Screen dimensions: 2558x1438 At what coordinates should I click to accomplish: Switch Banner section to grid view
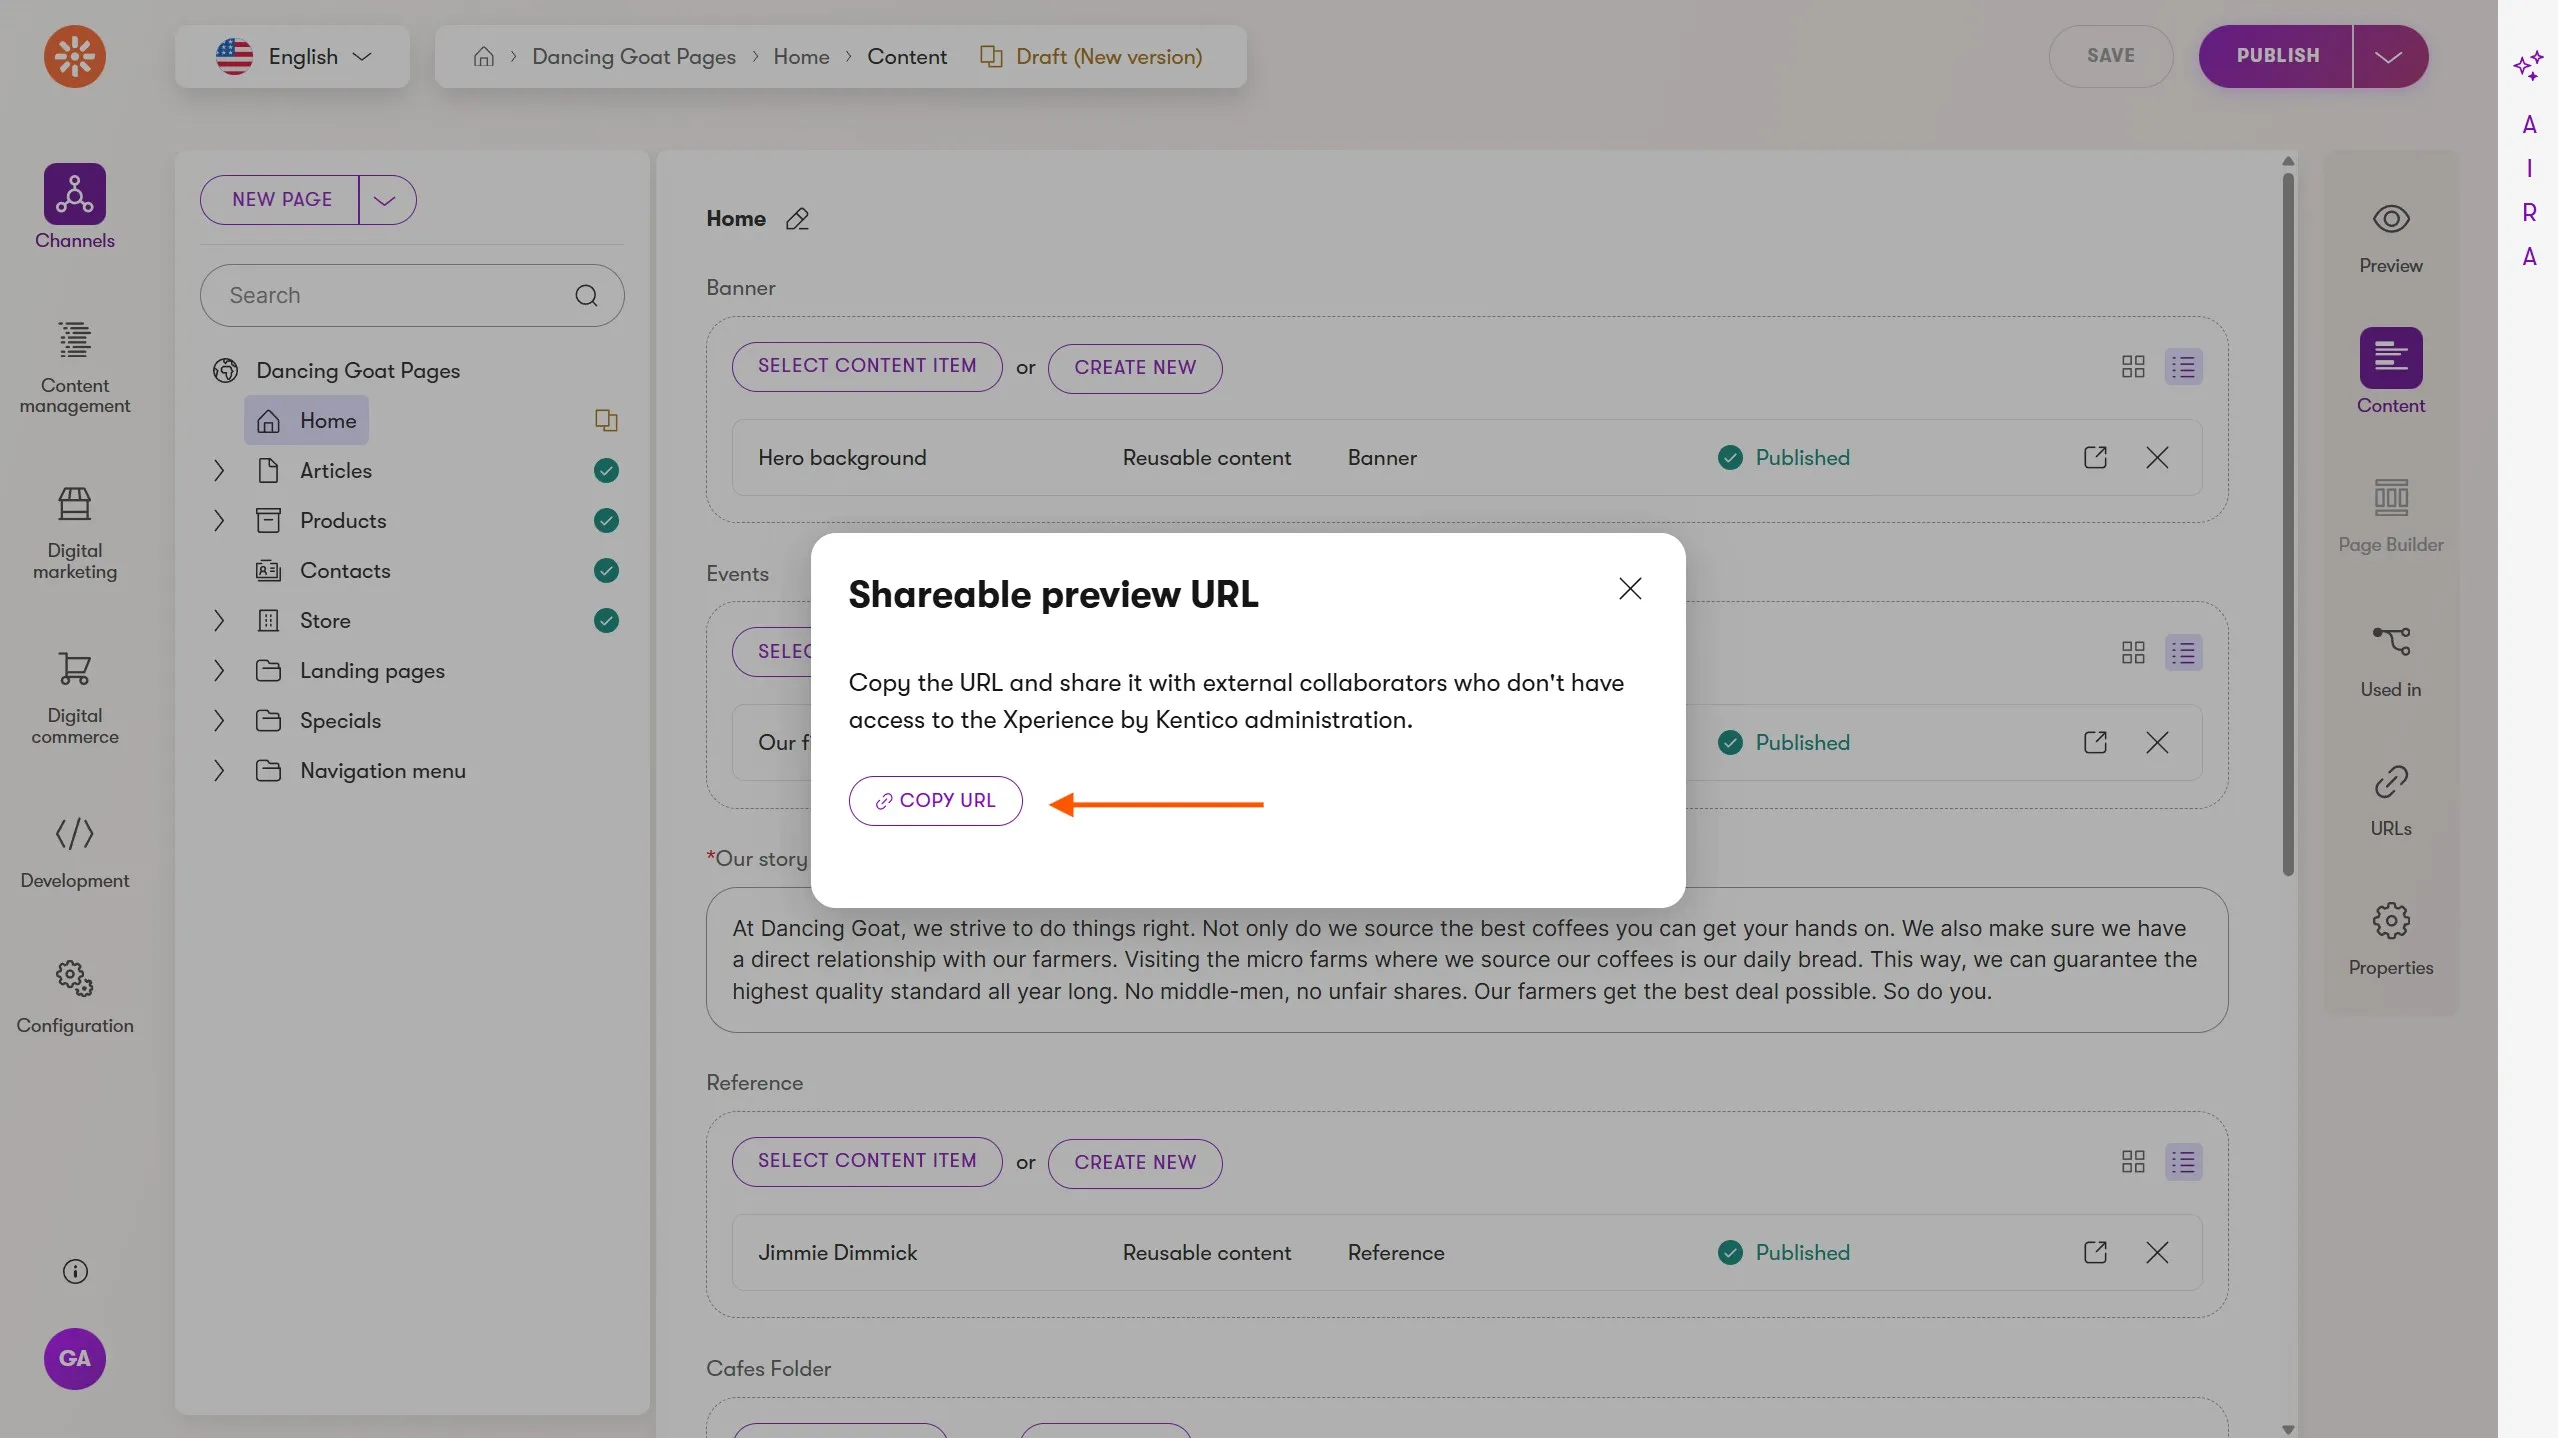point(2132,367)
